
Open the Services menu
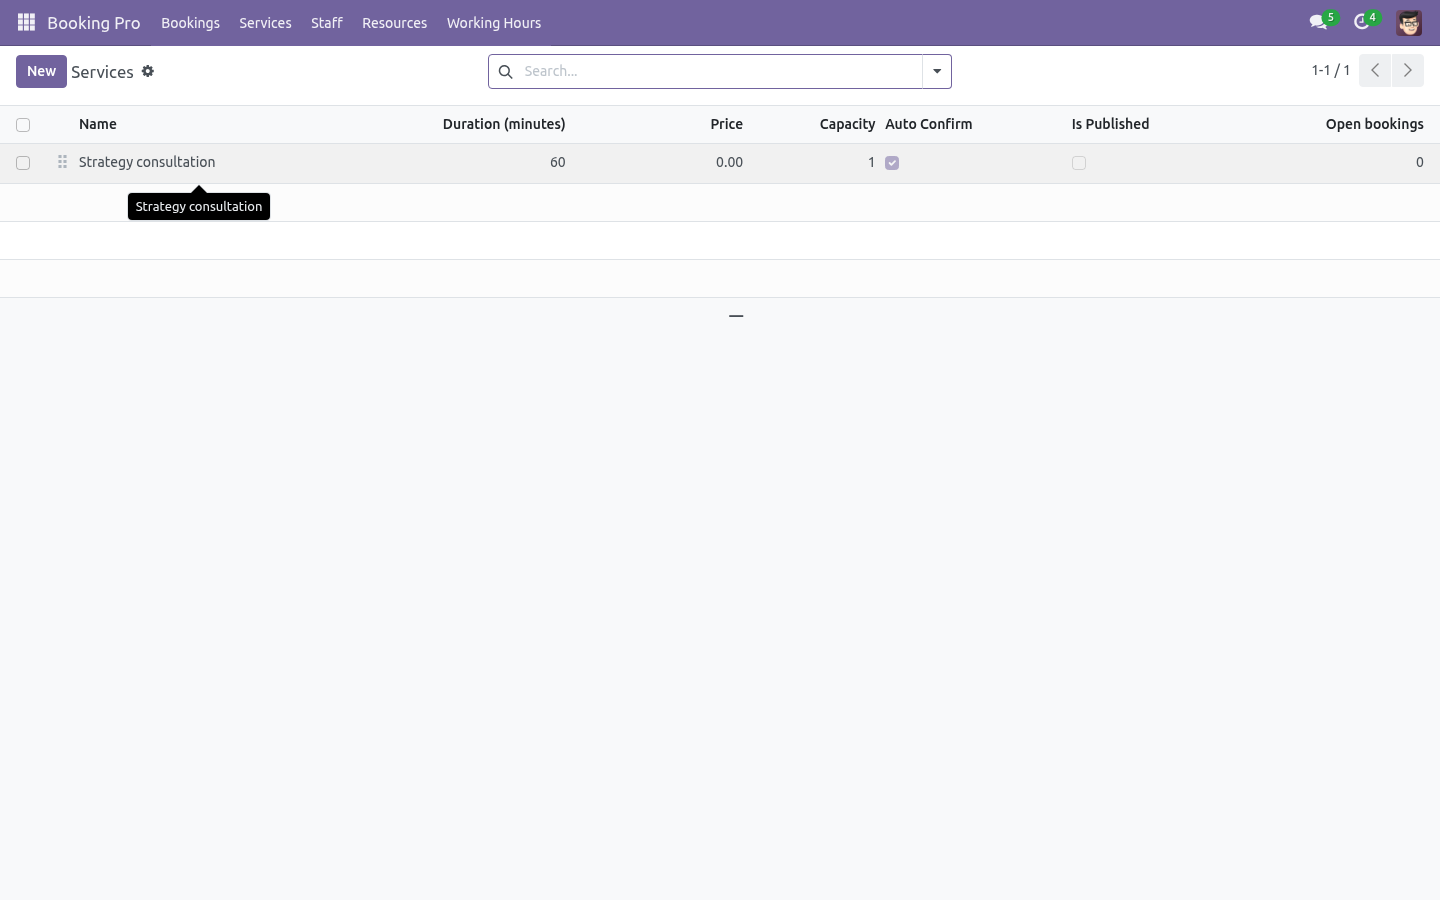coord(265,23)
